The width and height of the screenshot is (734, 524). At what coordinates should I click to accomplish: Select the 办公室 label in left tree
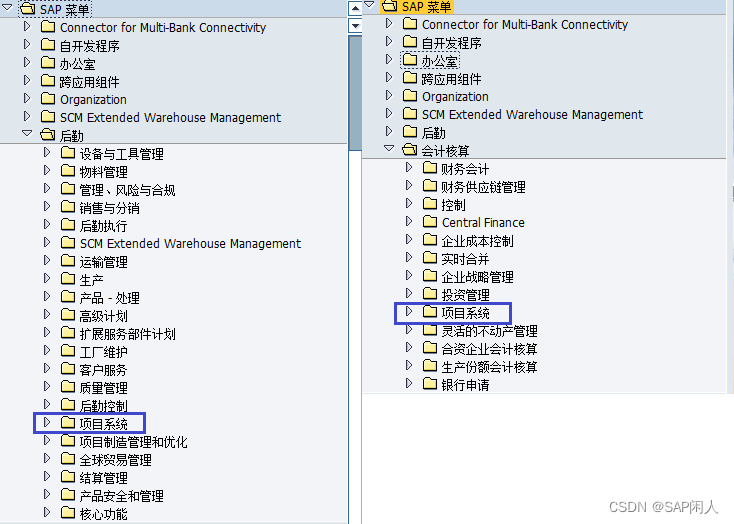pos(78,64)
